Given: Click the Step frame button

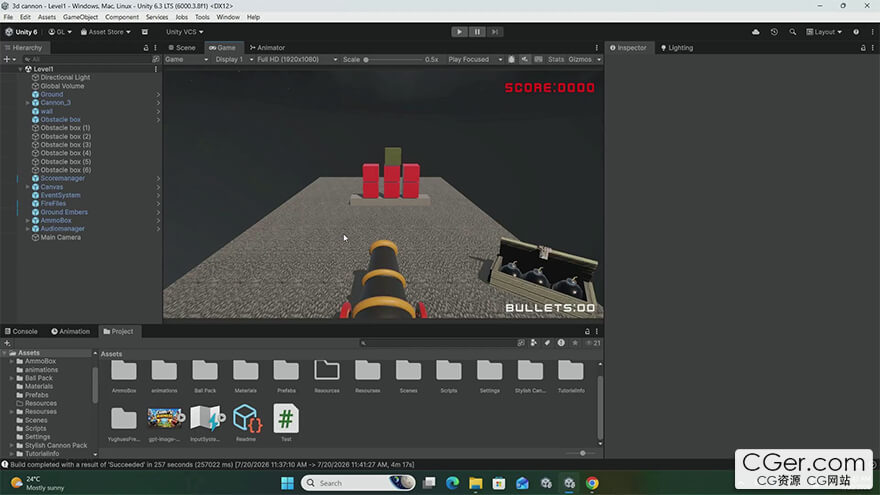Looking at the screenshot, I should click(494, 32).
